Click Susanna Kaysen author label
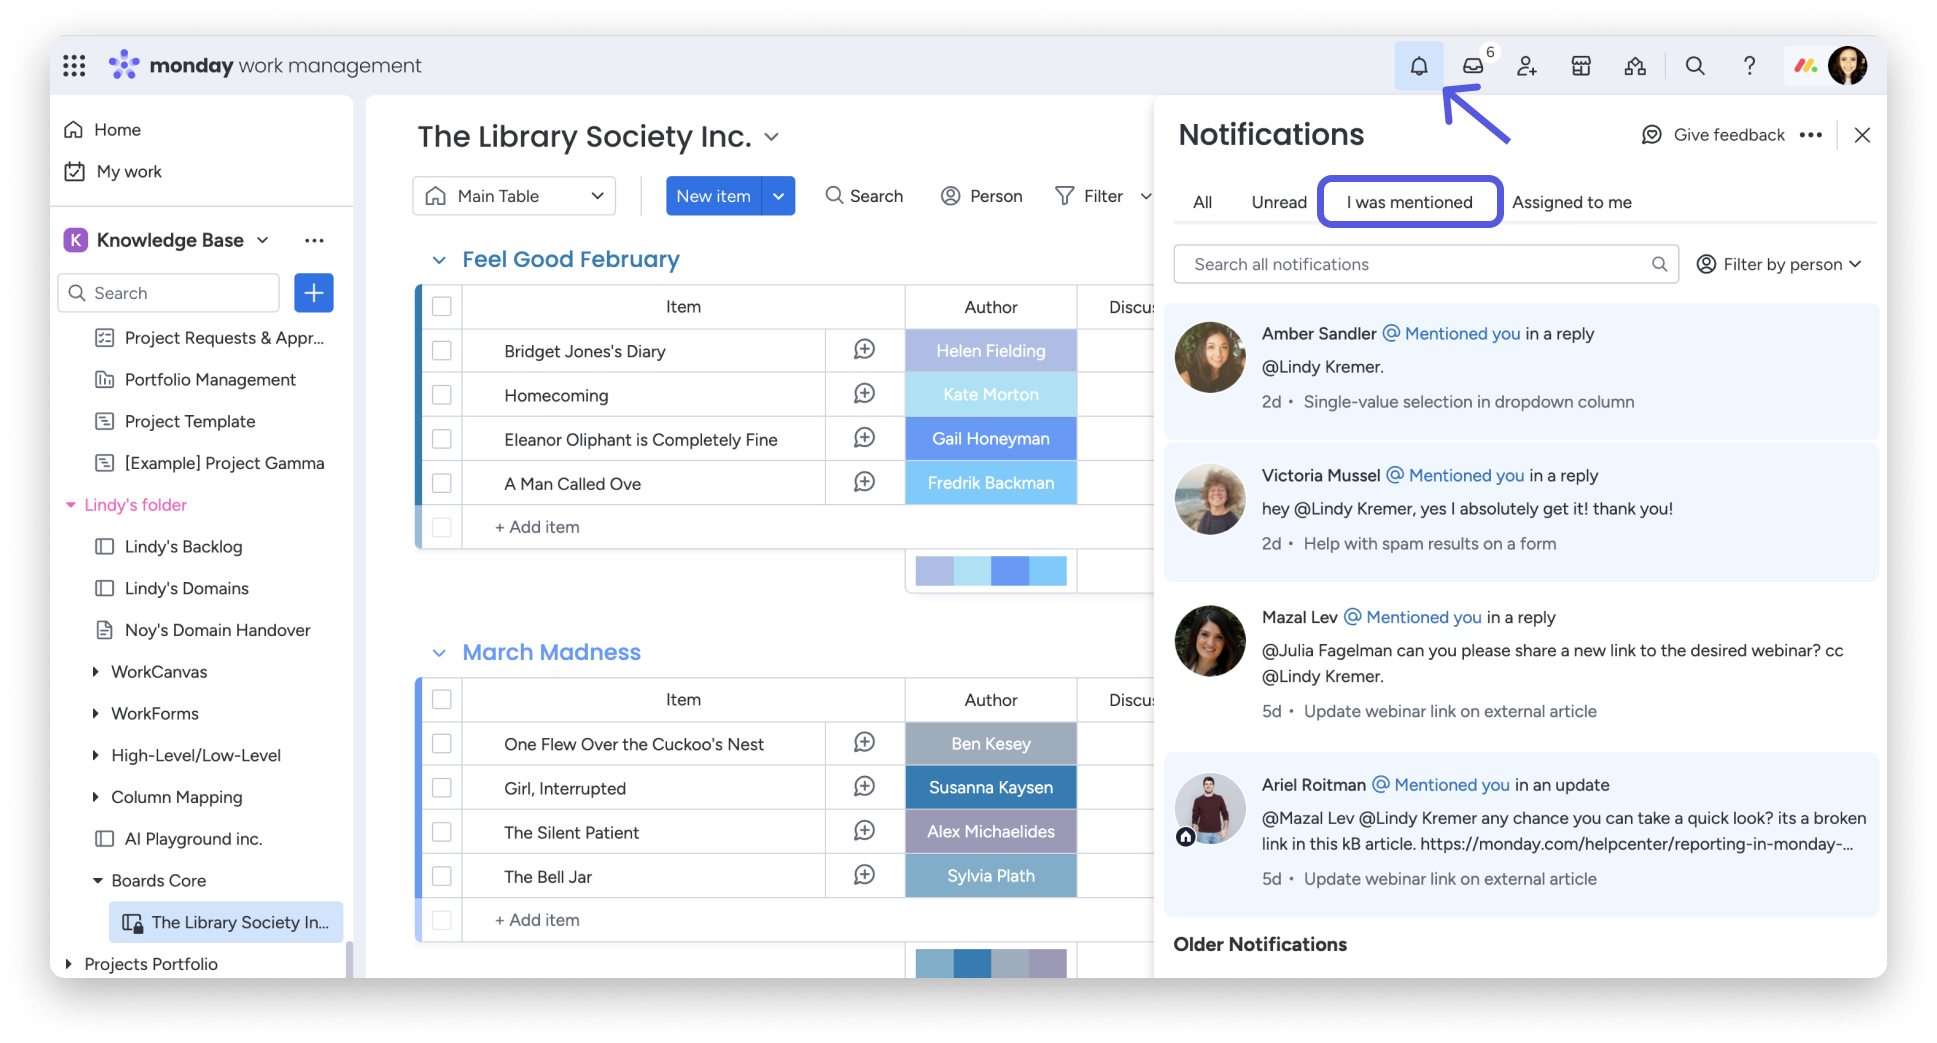 click(x=991, y=788)
